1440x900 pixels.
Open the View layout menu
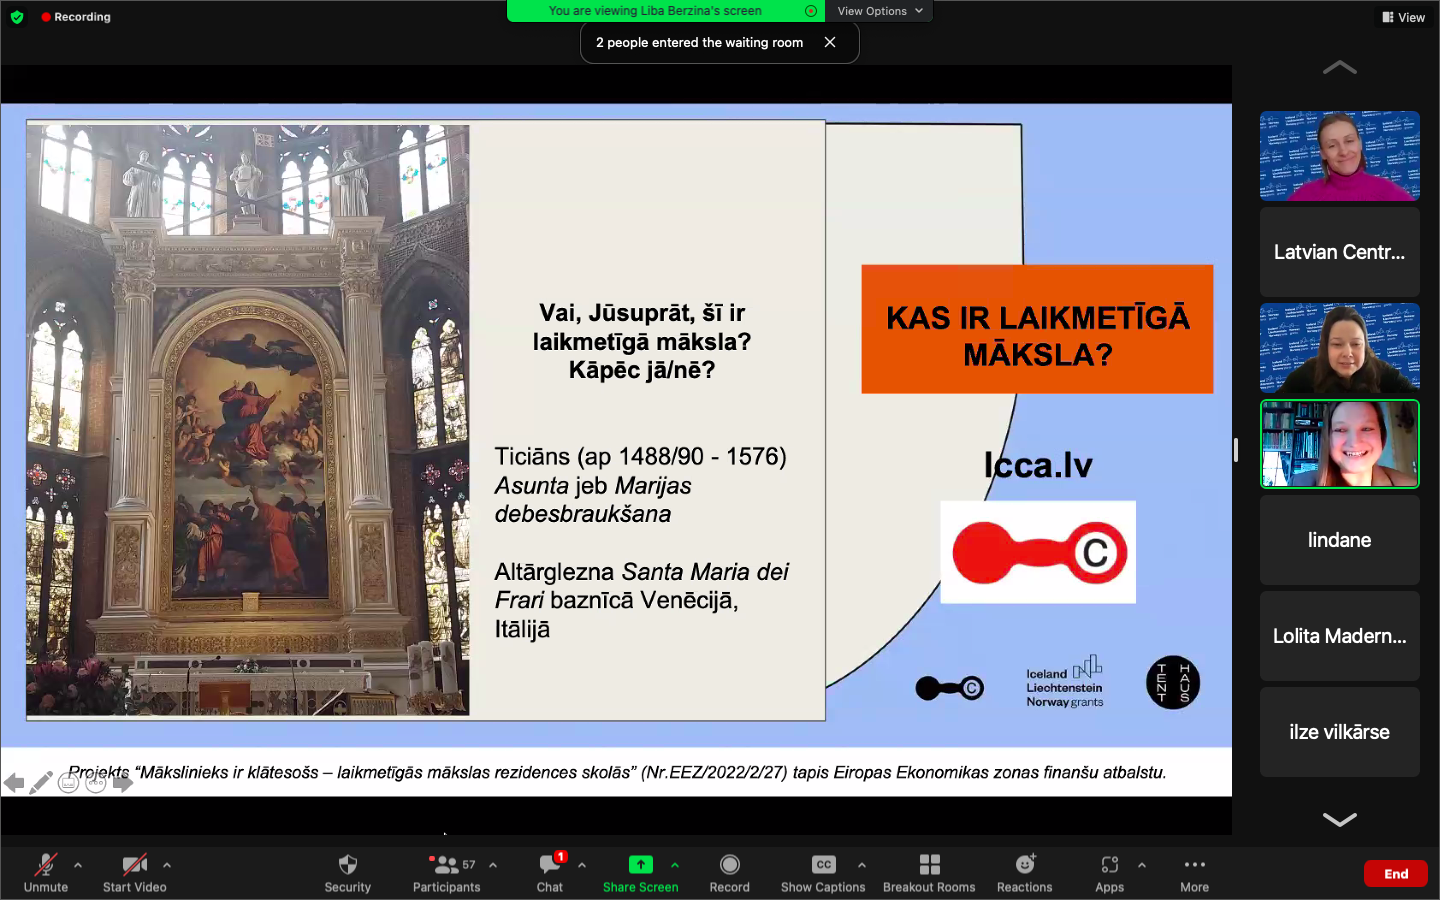(1404, 17)
